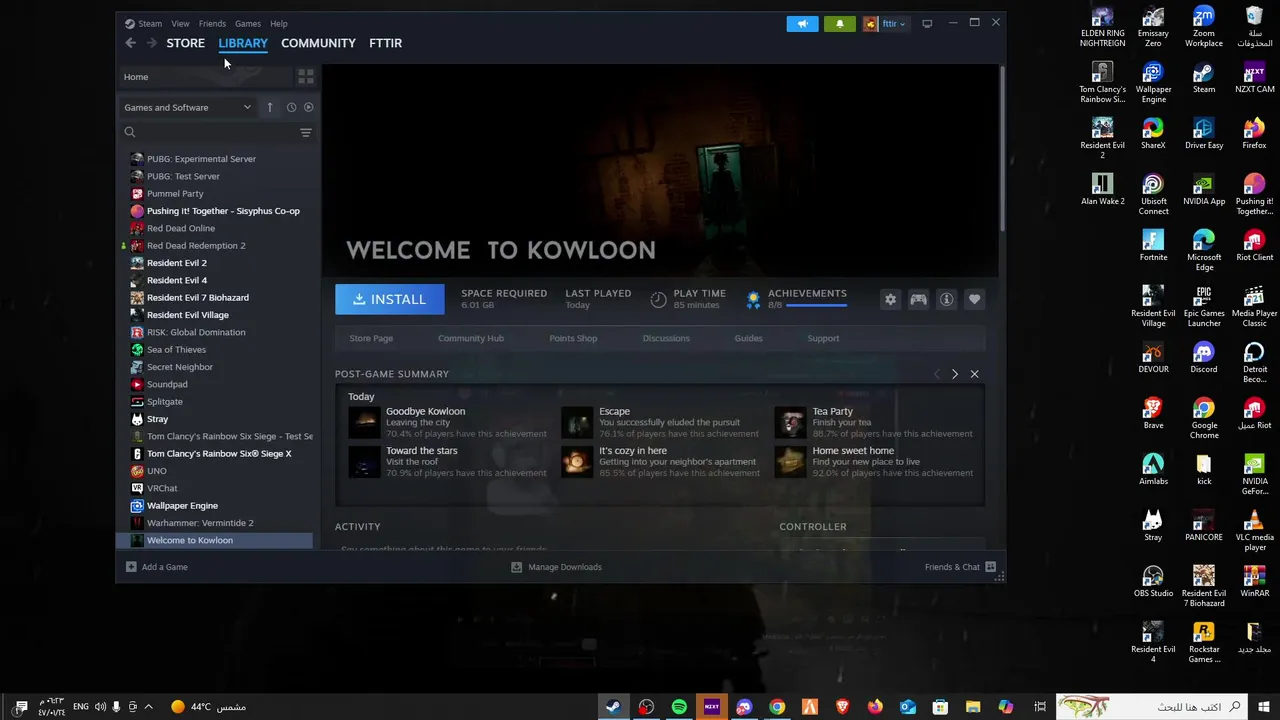Viewport: 1280px width, 720px height.
Task: Click the Home library header
Action: tap(206, 77)
